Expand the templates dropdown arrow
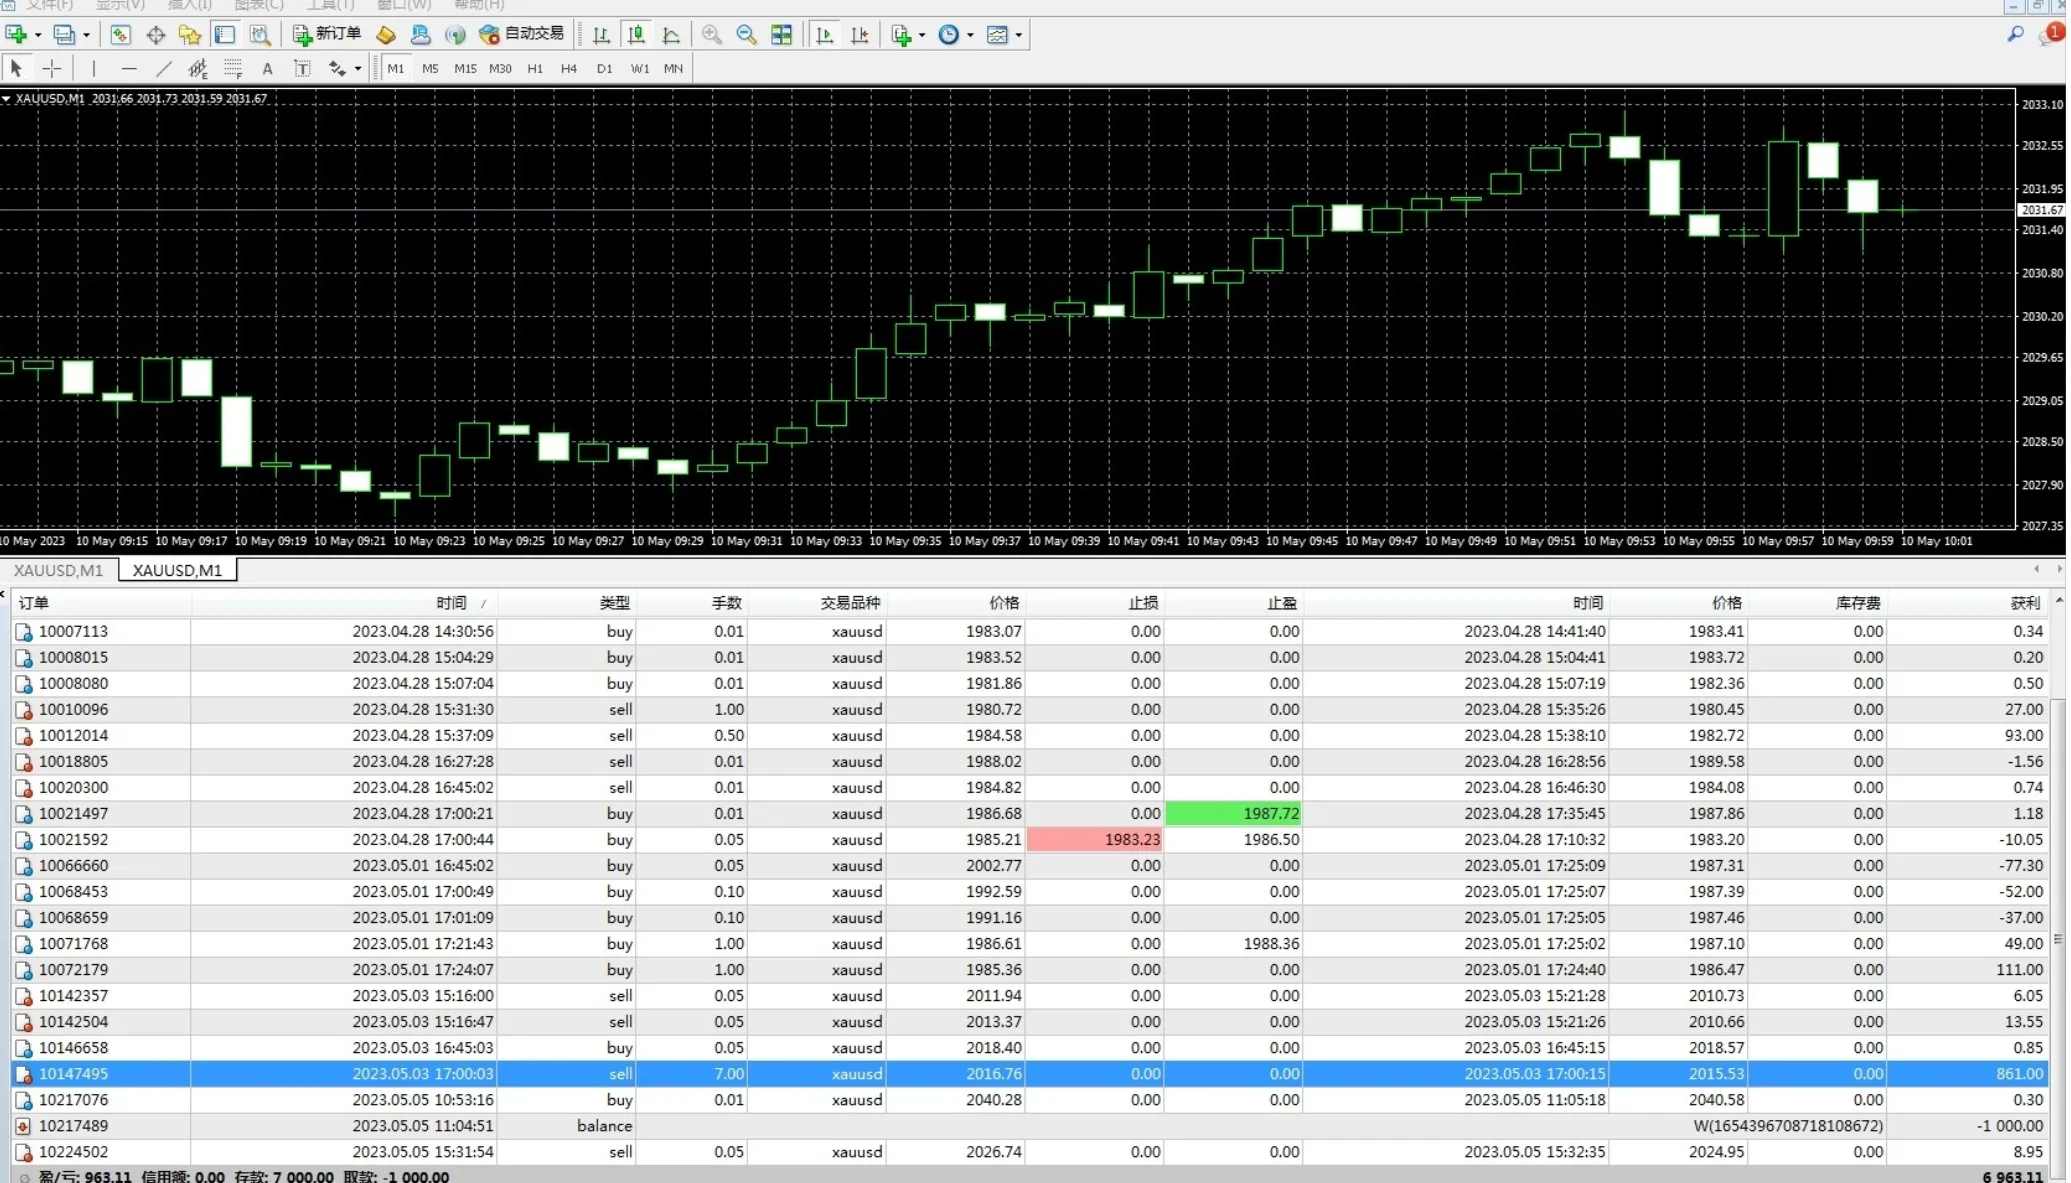The width and height of the screenshot is (2071, 1183). point(1019,35)
